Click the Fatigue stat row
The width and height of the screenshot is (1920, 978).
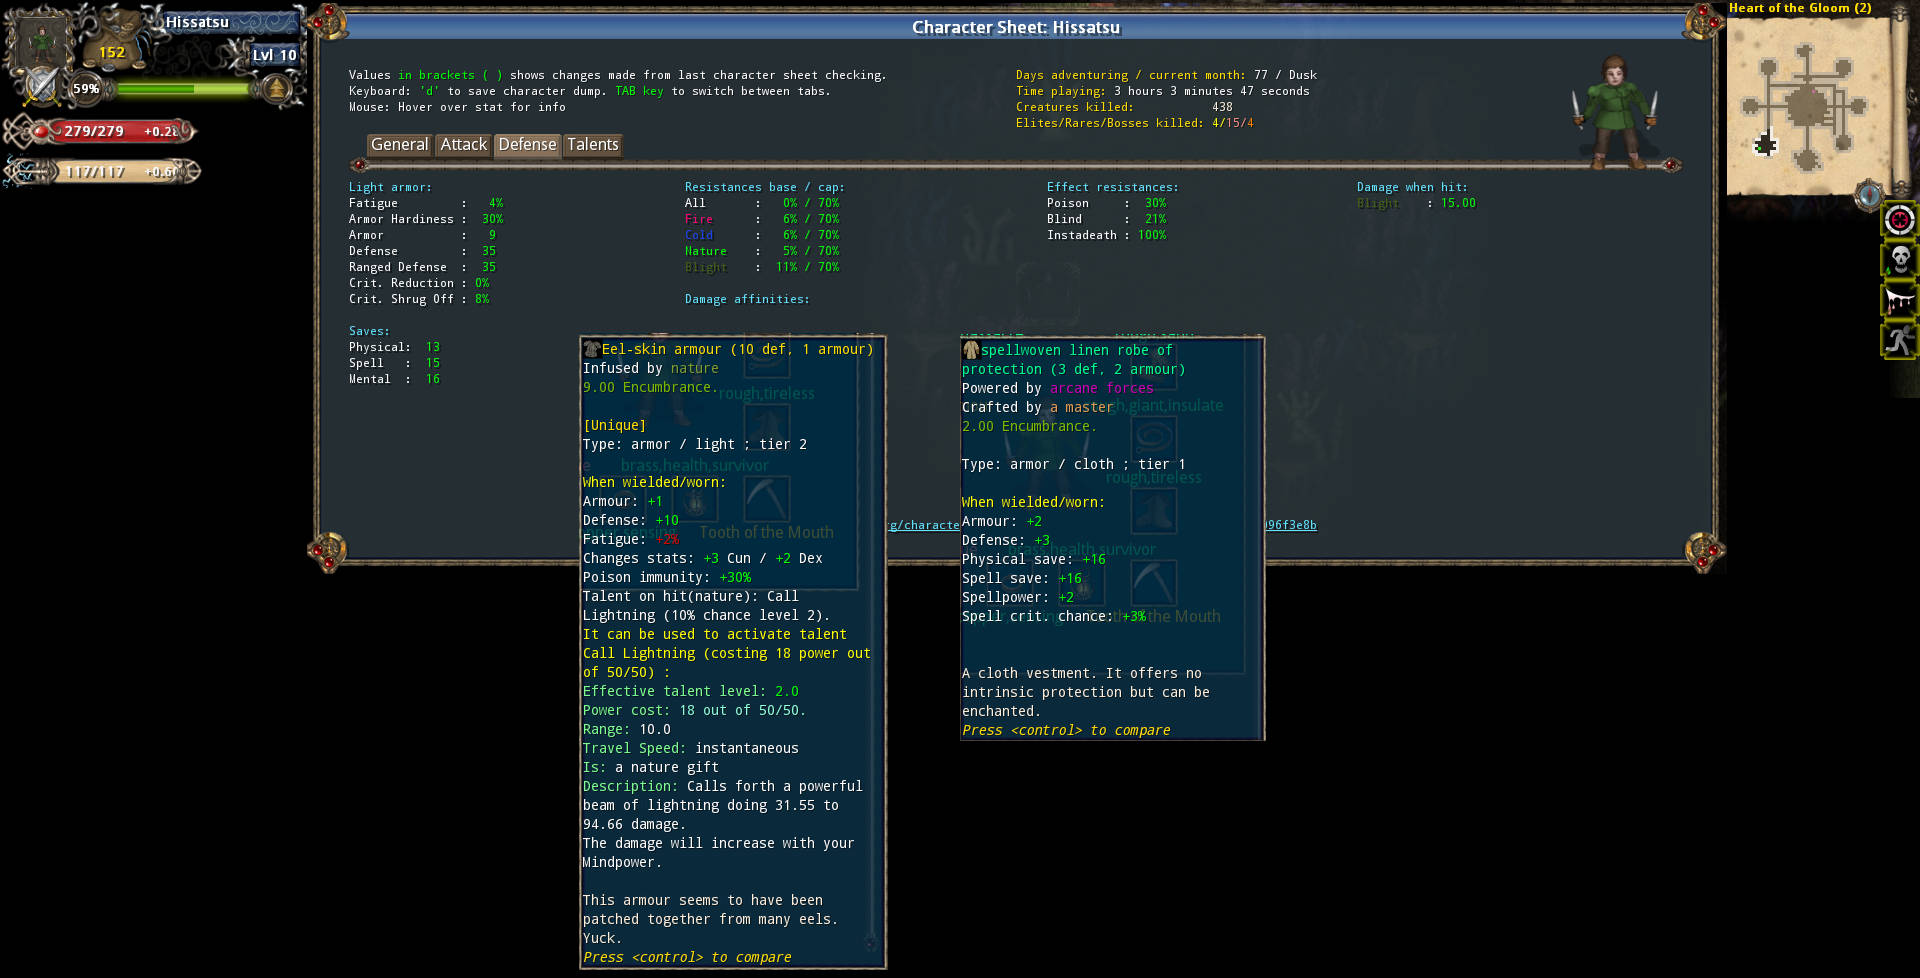pyautogui.click(x=426, y=203)
